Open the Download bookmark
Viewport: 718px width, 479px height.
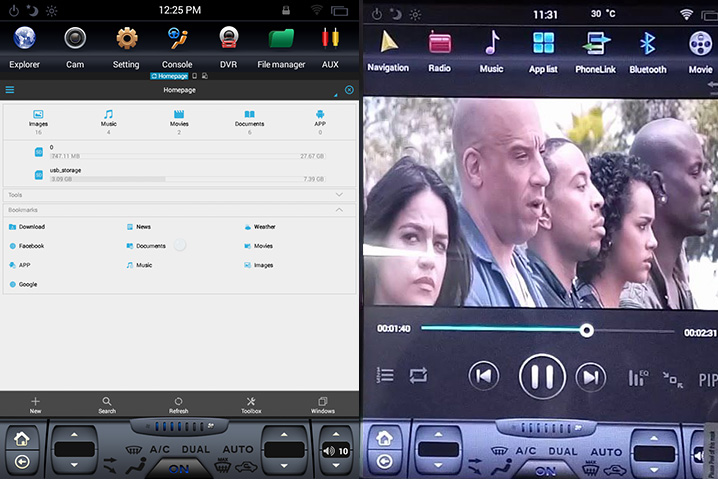click(27, 227)
